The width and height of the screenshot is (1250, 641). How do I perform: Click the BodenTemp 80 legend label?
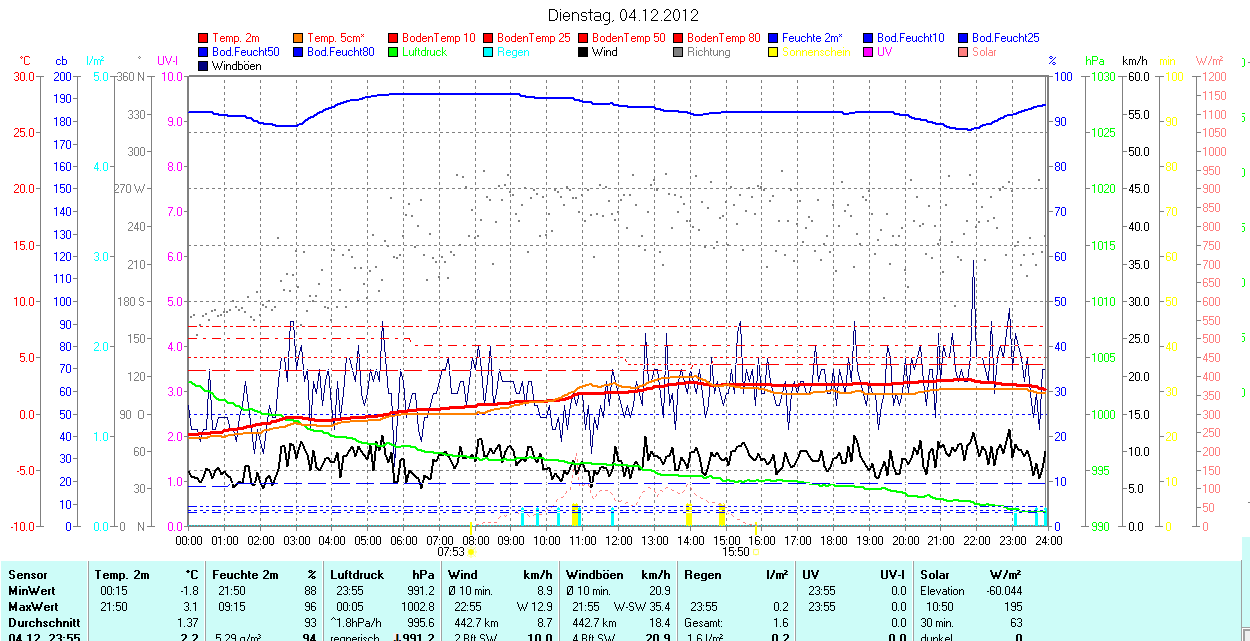click(725, 38)
